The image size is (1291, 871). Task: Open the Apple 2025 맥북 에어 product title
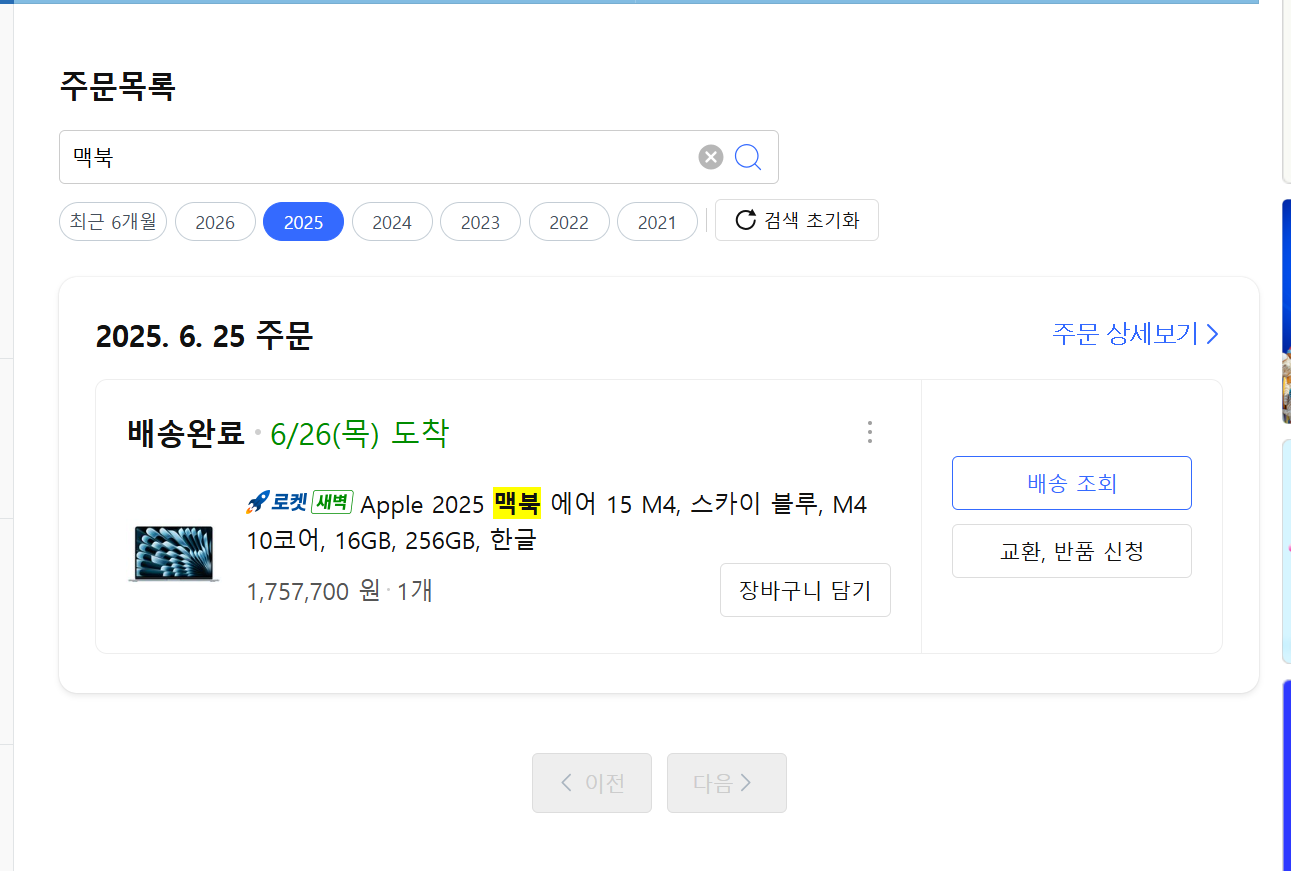[556, 522]
